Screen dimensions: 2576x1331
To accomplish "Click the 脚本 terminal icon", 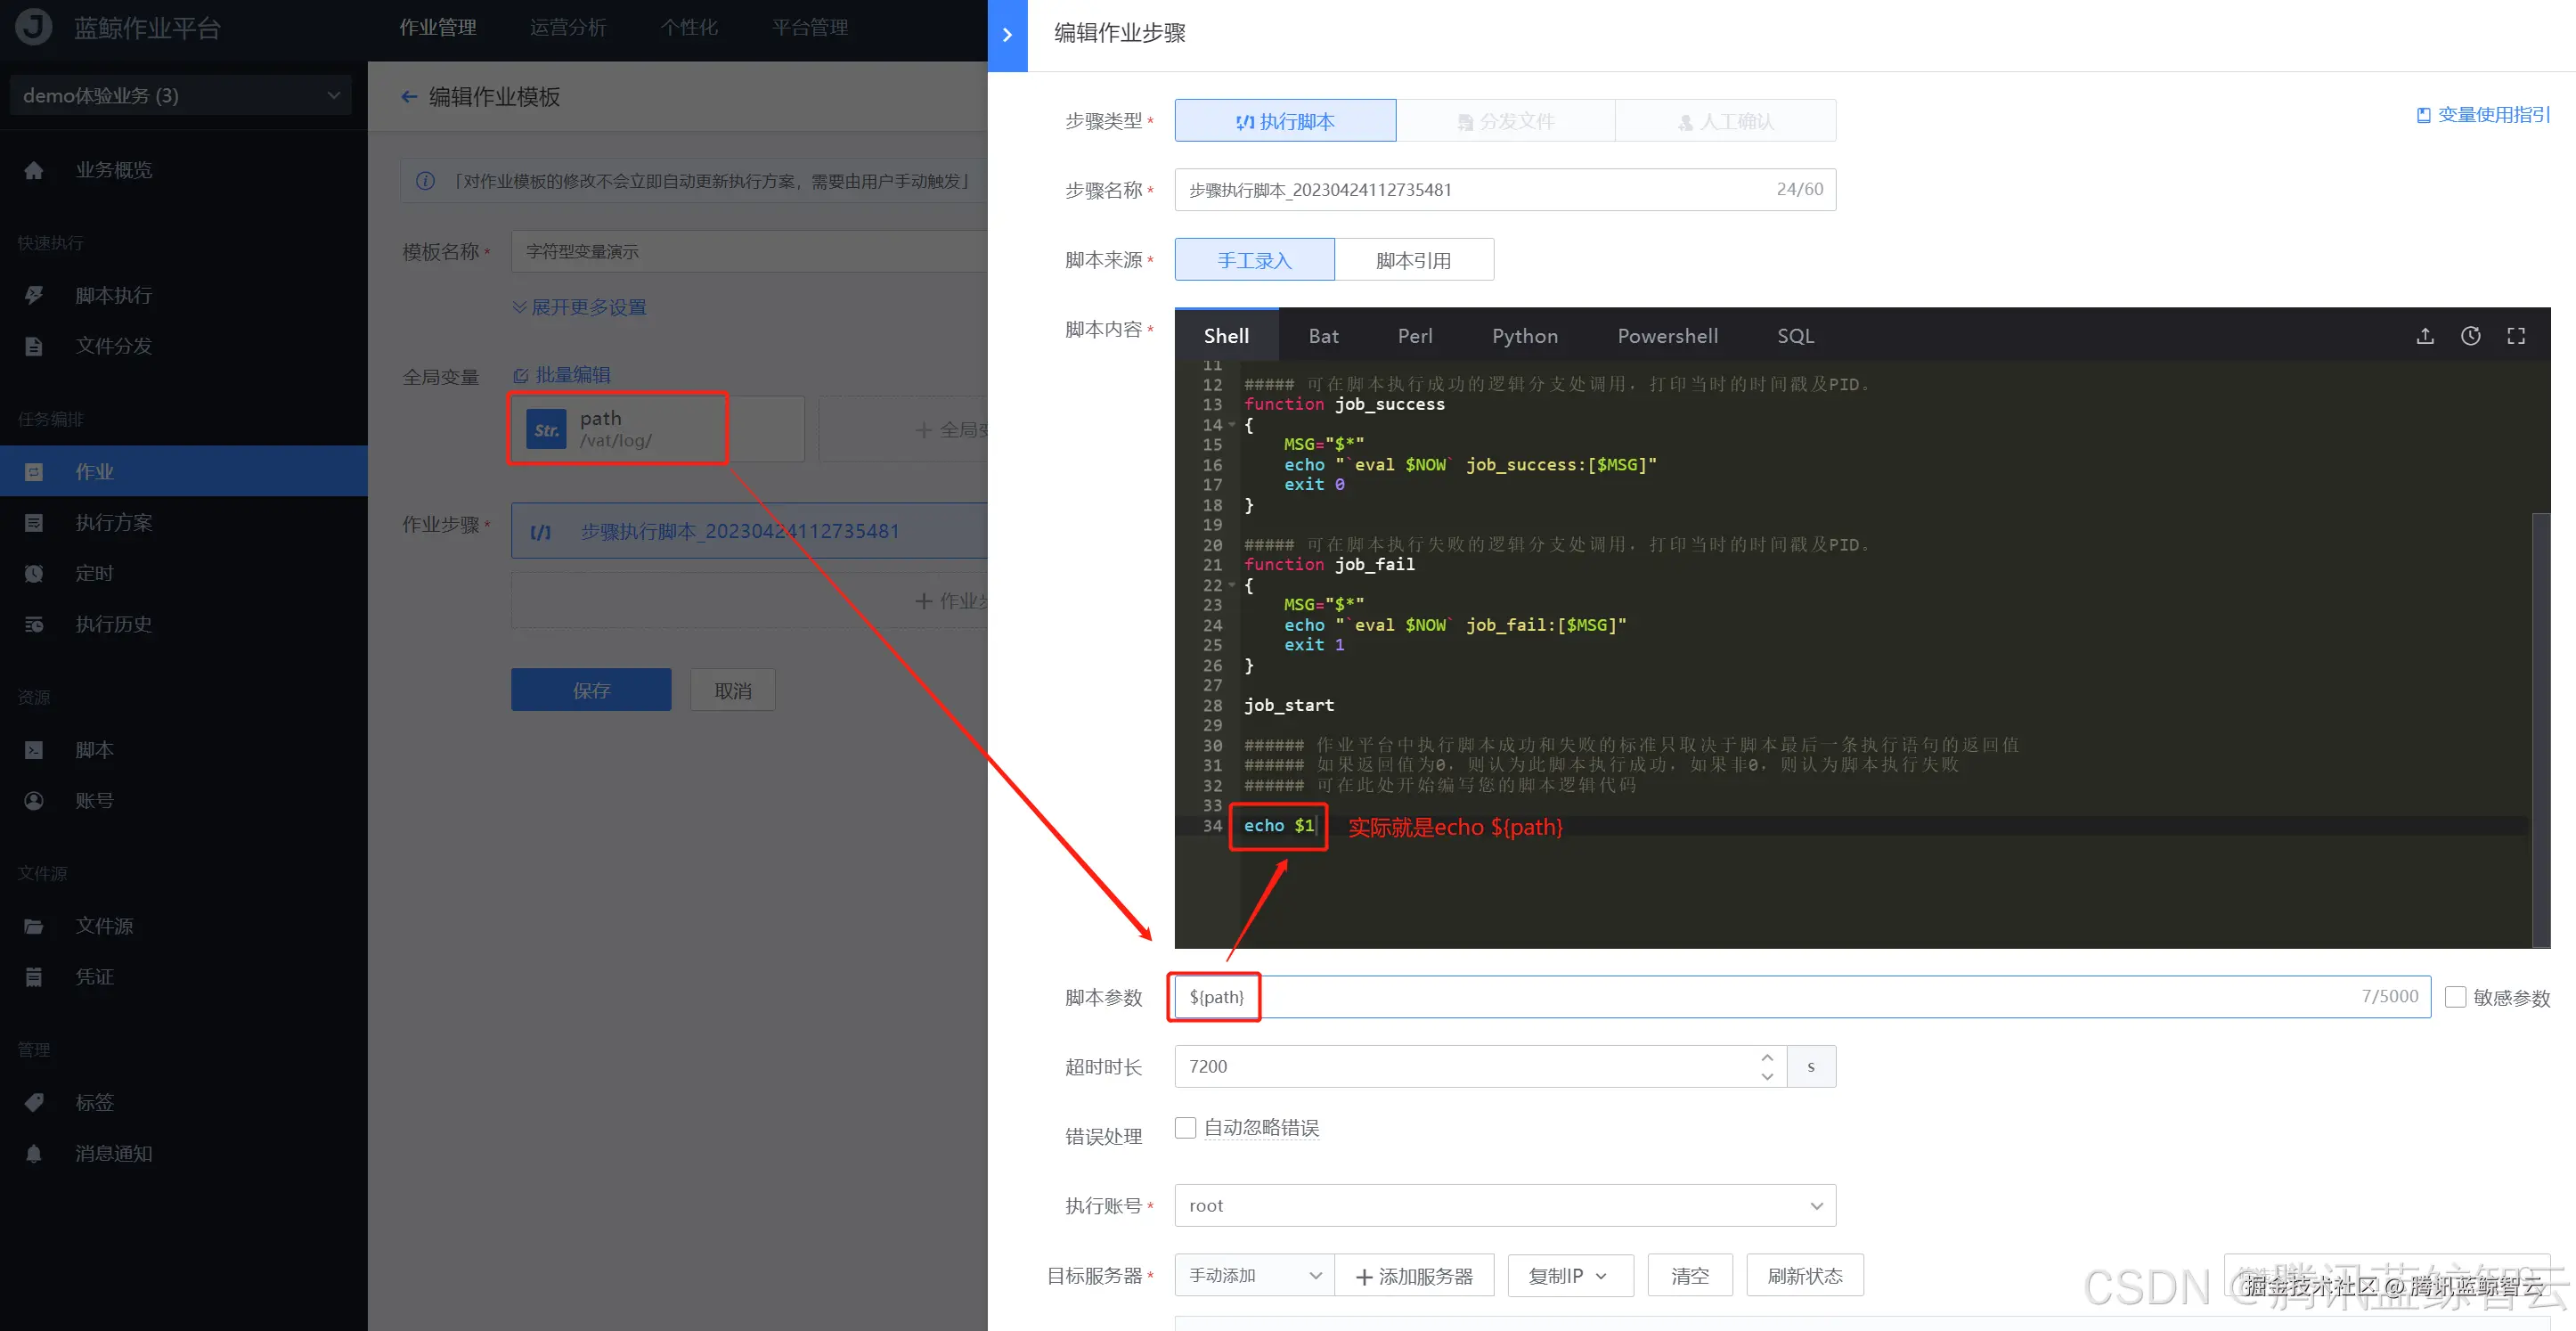I will pos(34,750).
